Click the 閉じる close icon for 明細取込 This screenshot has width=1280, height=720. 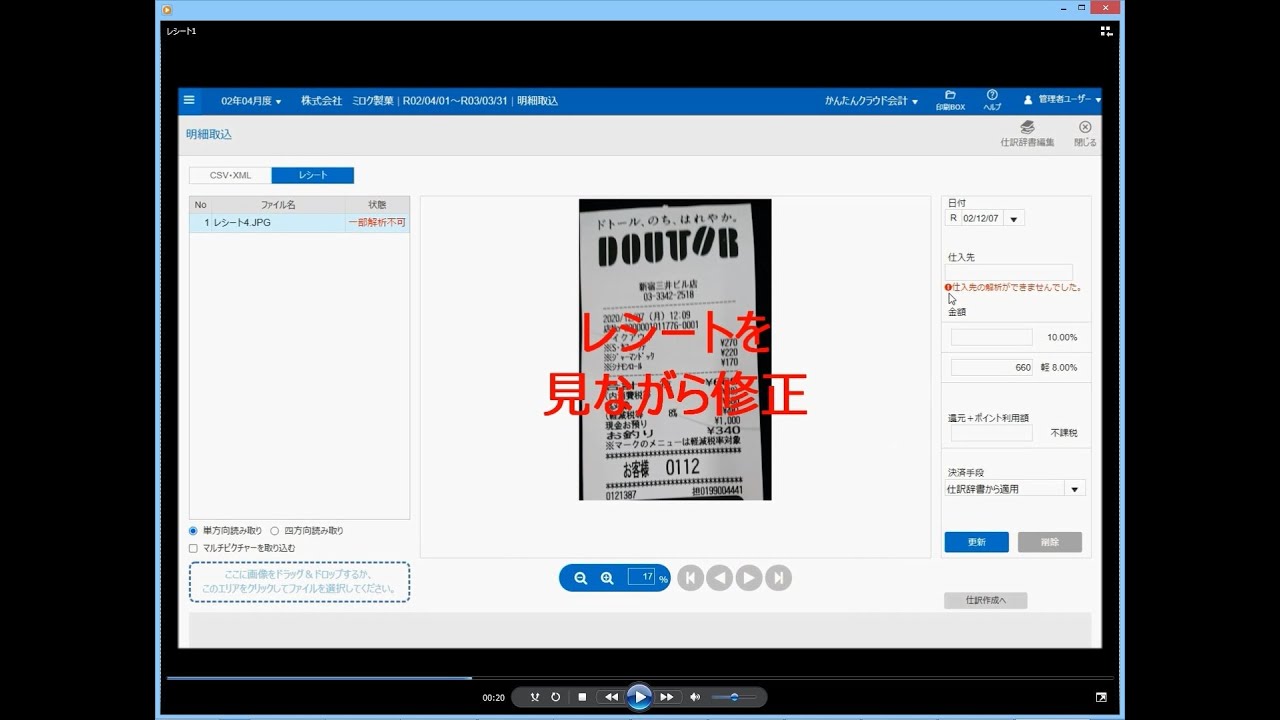(1085, 133)
